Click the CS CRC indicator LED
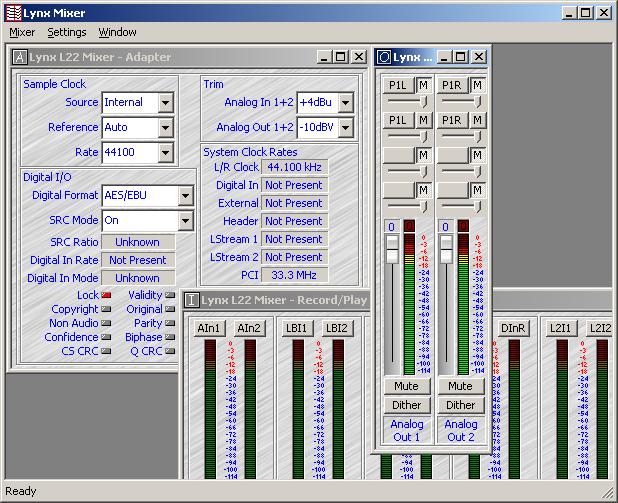Viewport: 618px width, 503px height. click(x=106, y=351)
